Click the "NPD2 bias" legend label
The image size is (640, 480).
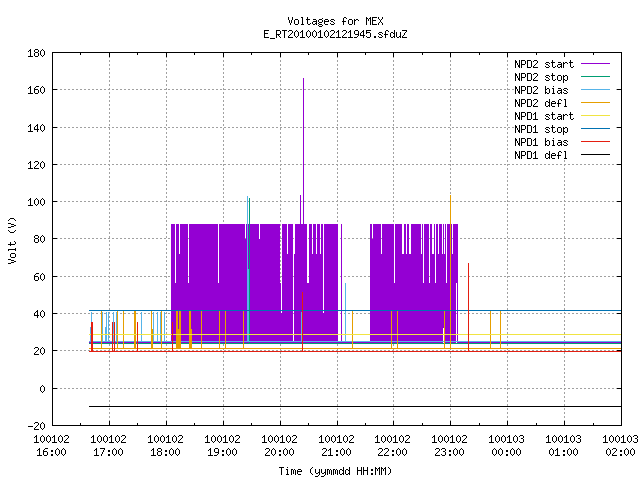tap(541, 90)
